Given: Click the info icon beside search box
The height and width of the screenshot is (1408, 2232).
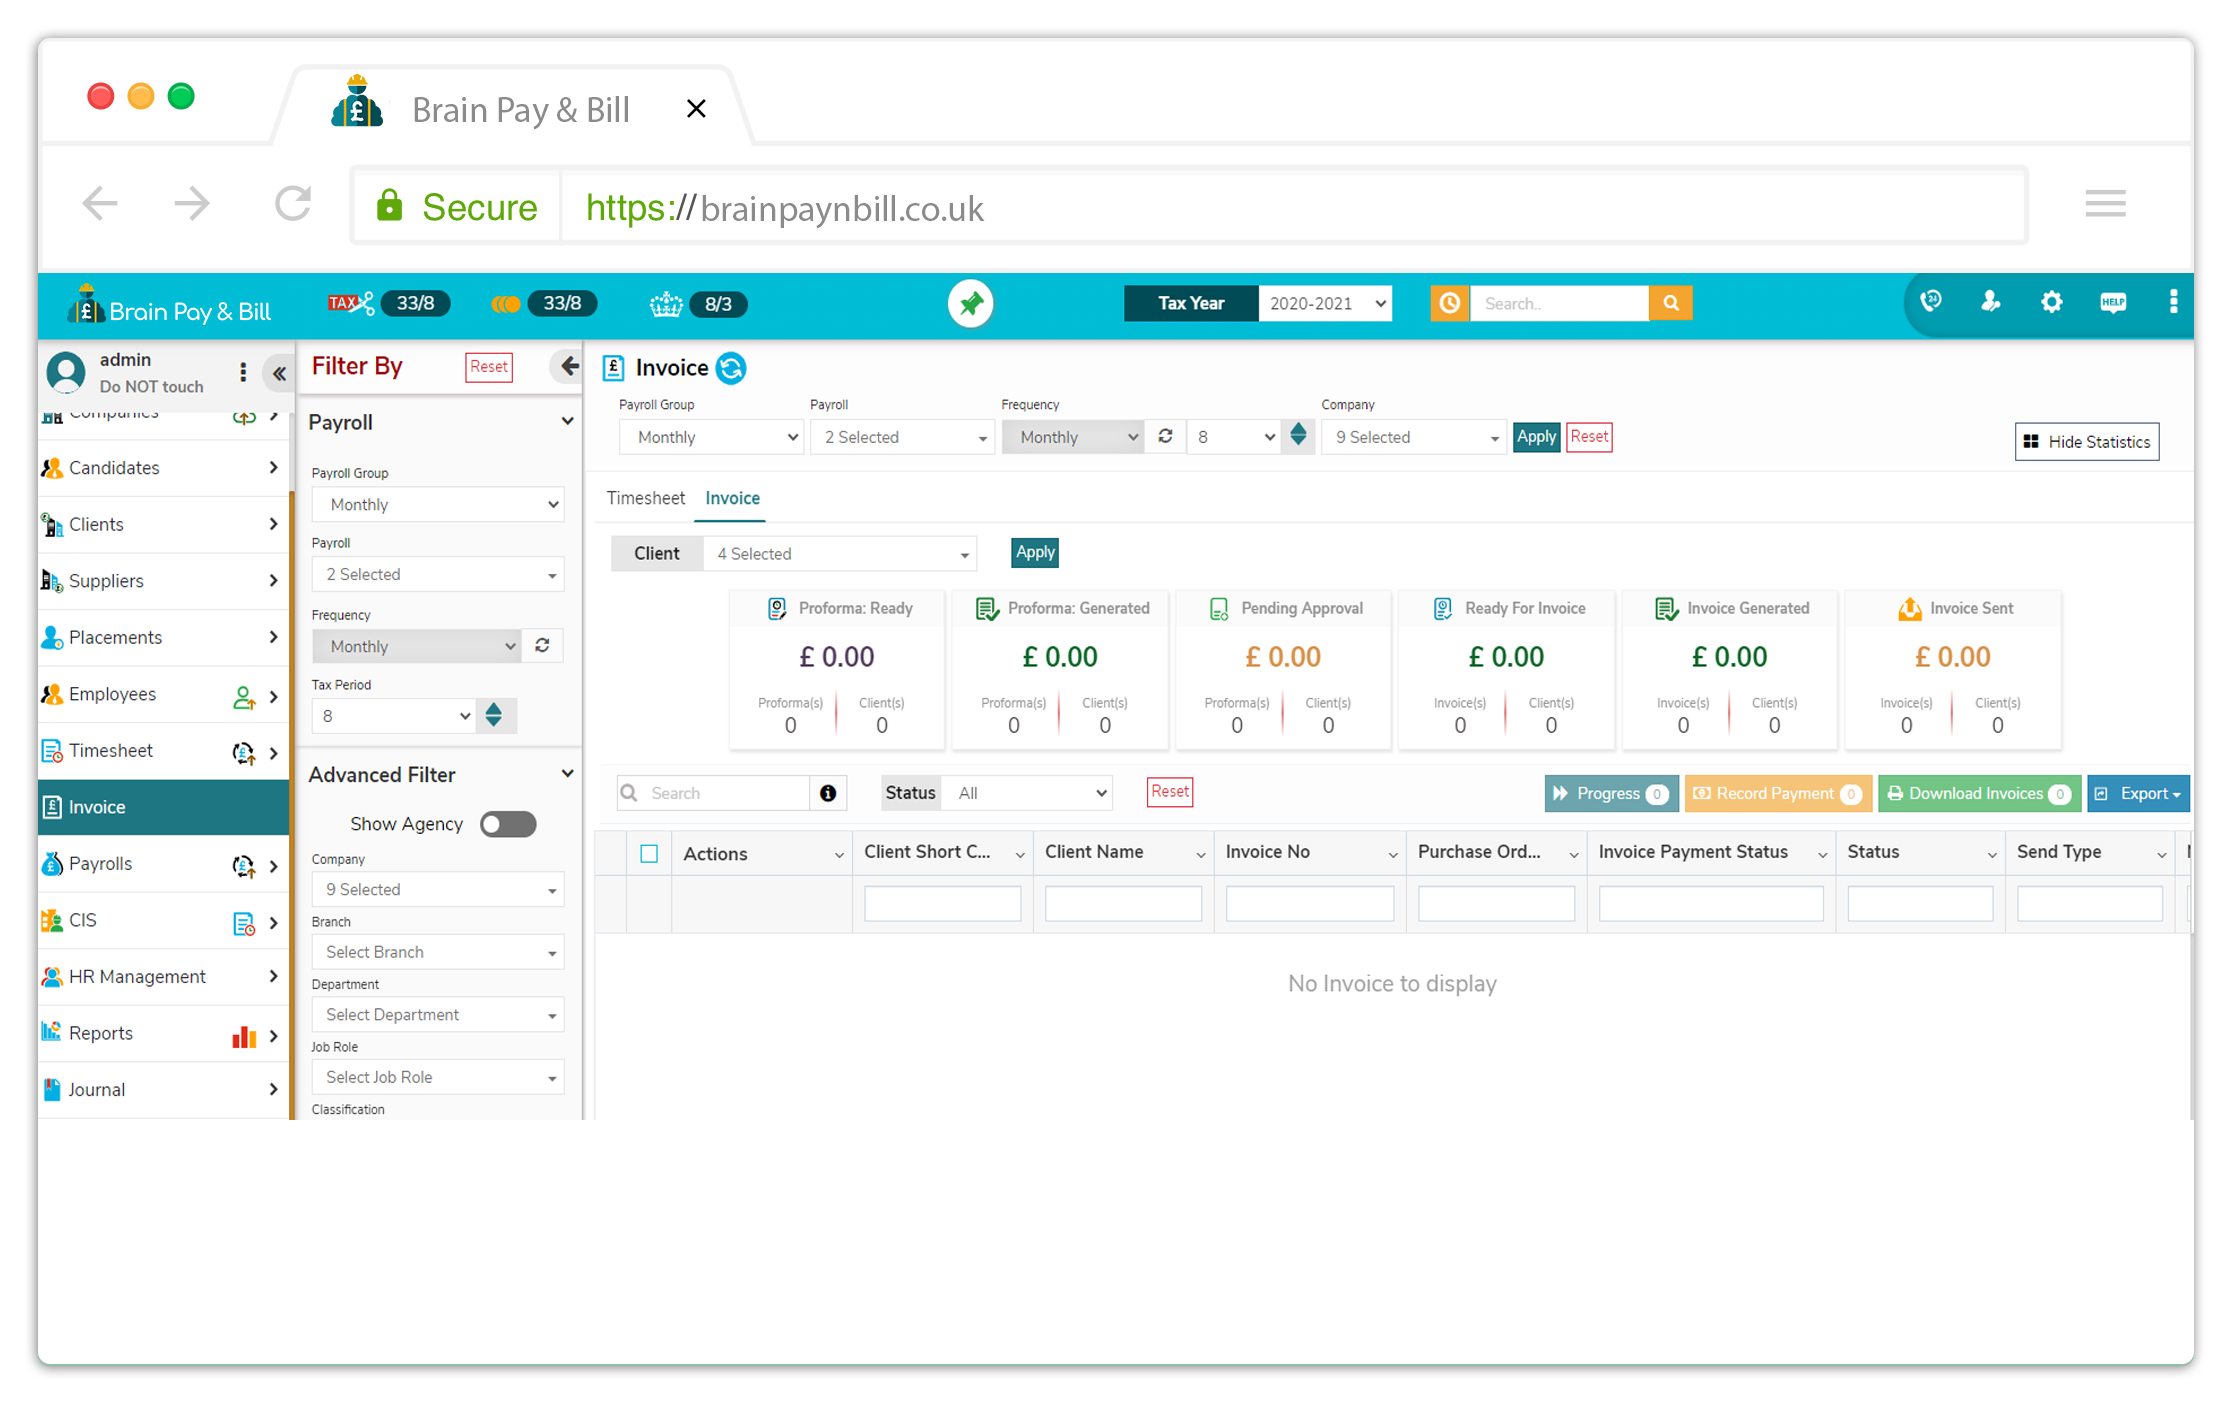Looking at the screenshot, I should [828, 793].
